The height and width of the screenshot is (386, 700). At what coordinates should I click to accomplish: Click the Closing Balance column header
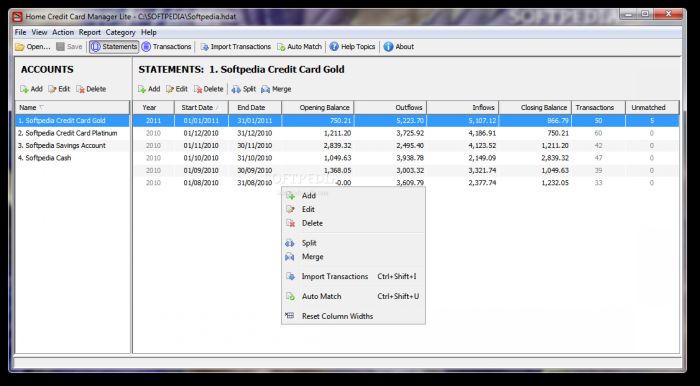(x=535, y=108)
